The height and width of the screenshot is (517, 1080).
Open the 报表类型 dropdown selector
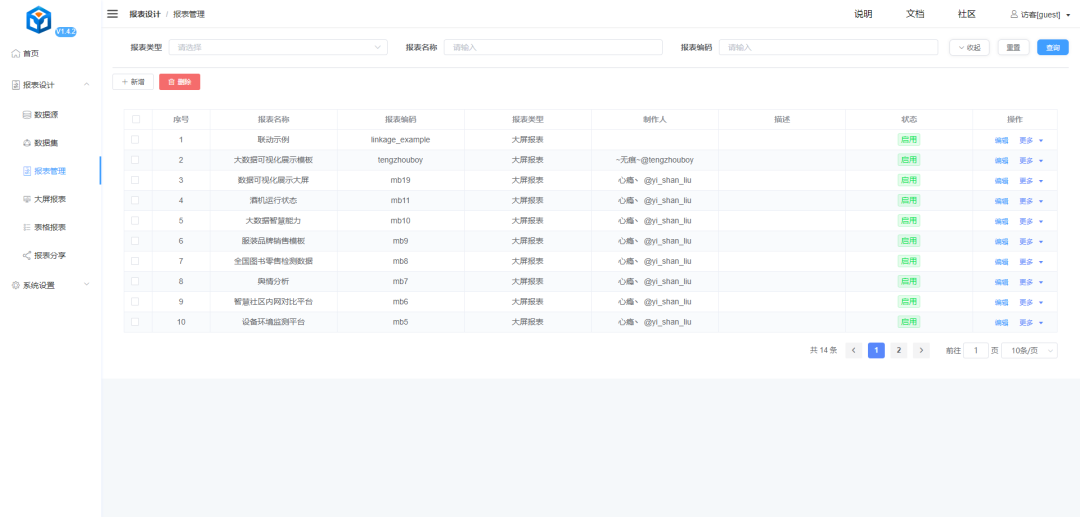(278, 47)
